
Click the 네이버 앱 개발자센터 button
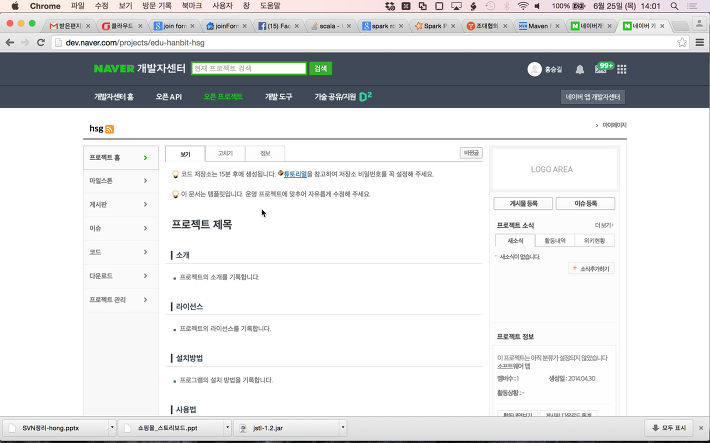pos(593,97)
